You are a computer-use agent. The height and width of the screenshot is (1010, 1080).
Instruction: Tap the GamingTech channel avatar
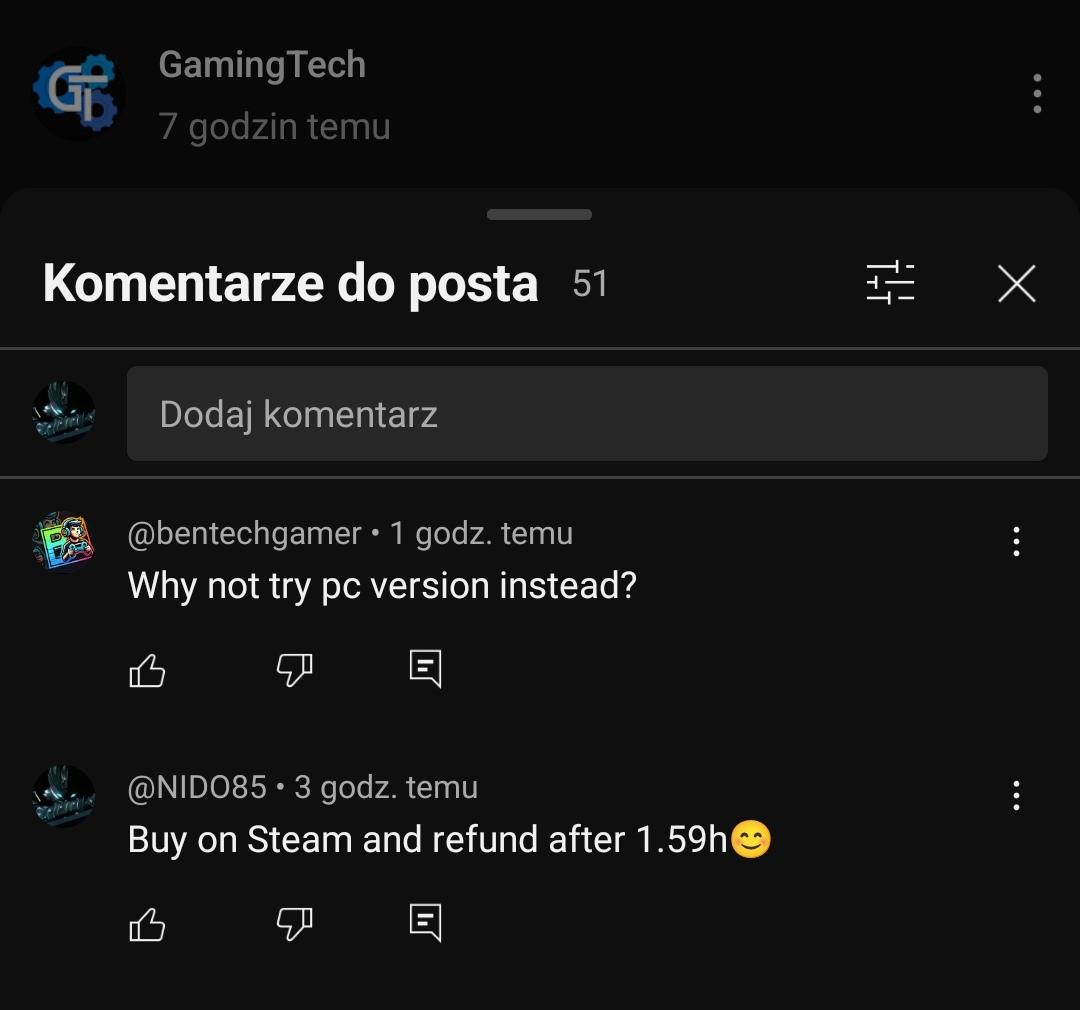point(77,94)
